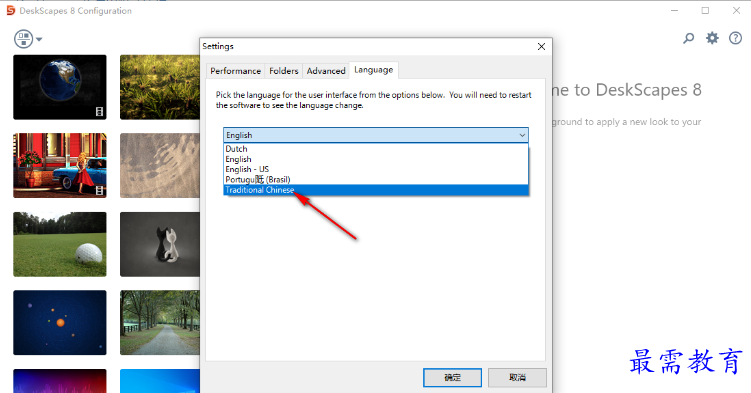Confirm with the 确定 button
This screenshot has height=393, width=751.
tap(452, 377)
